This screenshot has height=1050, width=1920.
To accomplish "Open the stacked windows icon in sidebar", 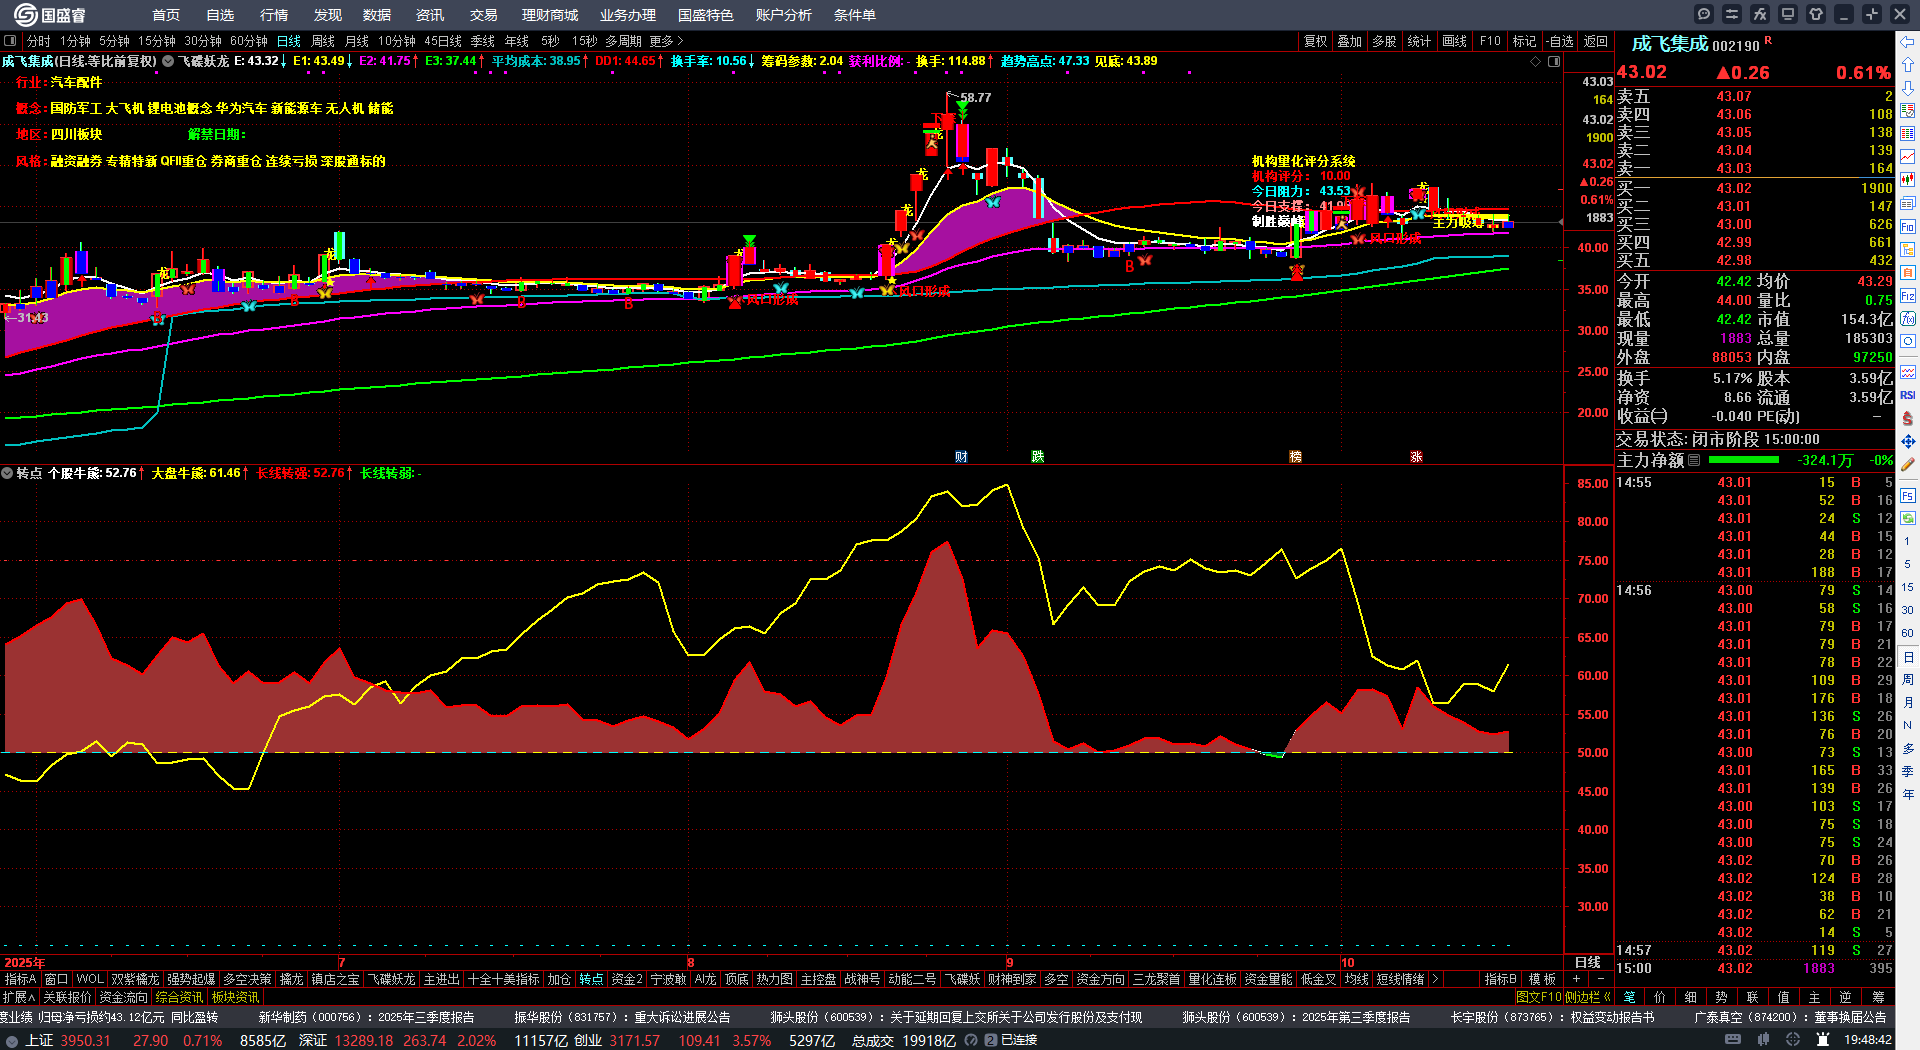I will [1908, 203].
